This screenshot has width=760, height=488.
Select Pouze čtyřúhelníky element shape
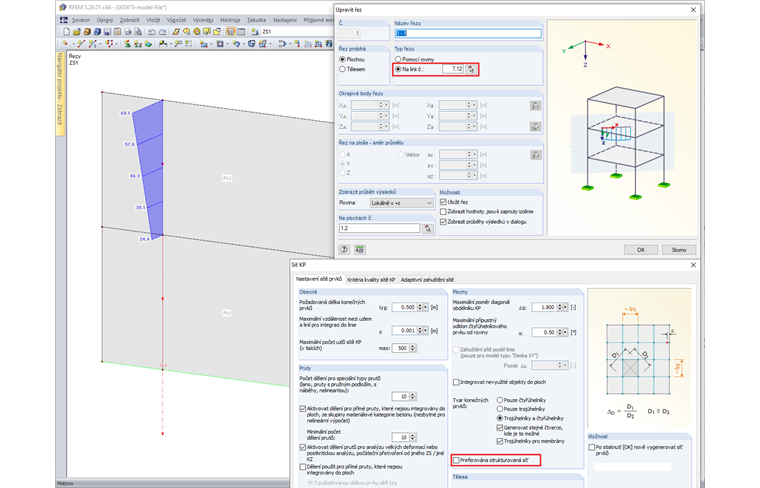[500, 400]
